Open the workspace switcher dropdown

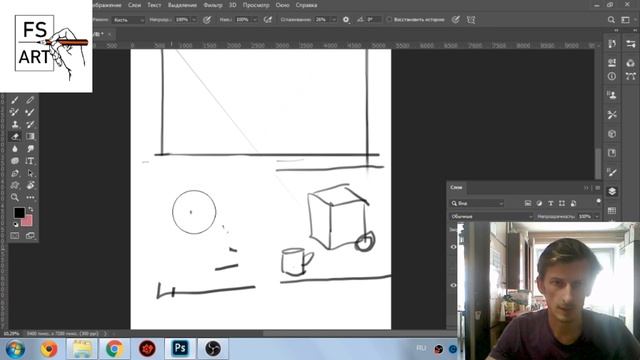coord(626,20)
